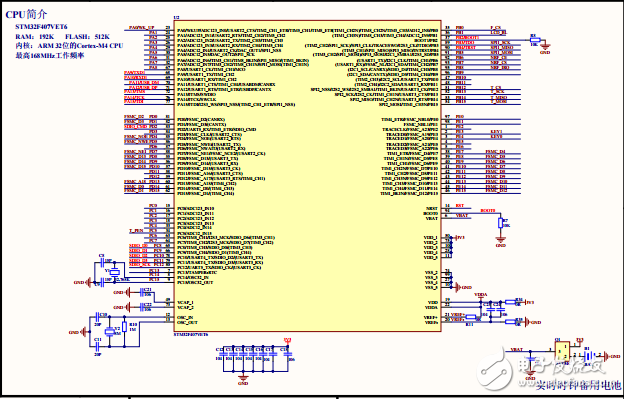Select the GND symbol below the decoupling capacitors
Viewport: 624px width, 399px height.
click(x=243, y=379)
